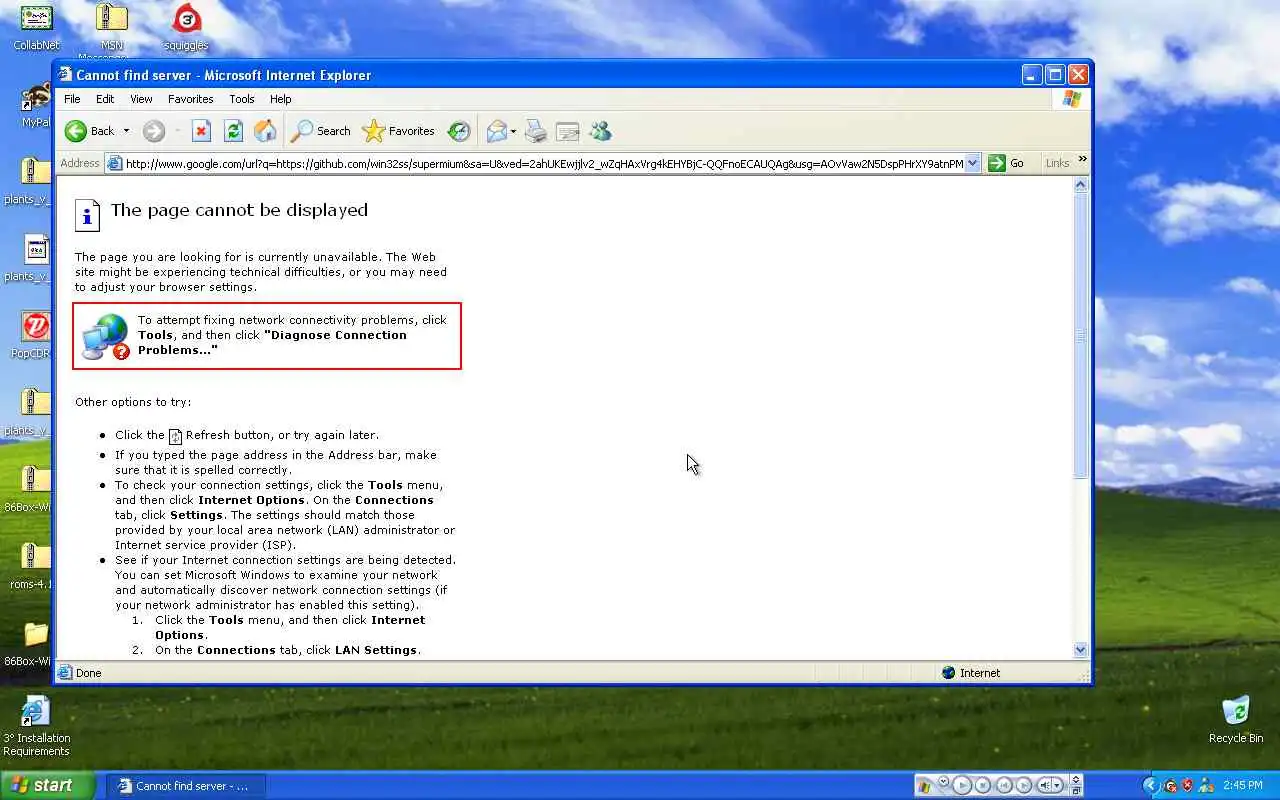Click the vertical scrollbar down arrow

coord(1080,650)
